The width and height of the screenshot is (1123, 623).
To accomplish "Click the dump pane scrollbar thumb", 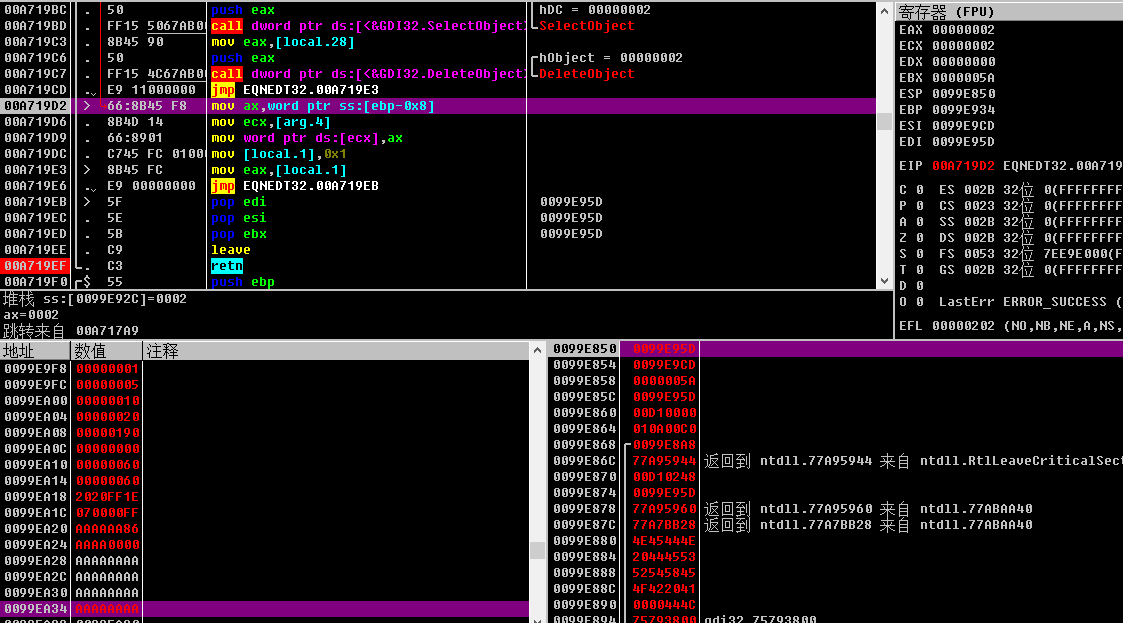I will pyautogui.click(x=537, y=550).
